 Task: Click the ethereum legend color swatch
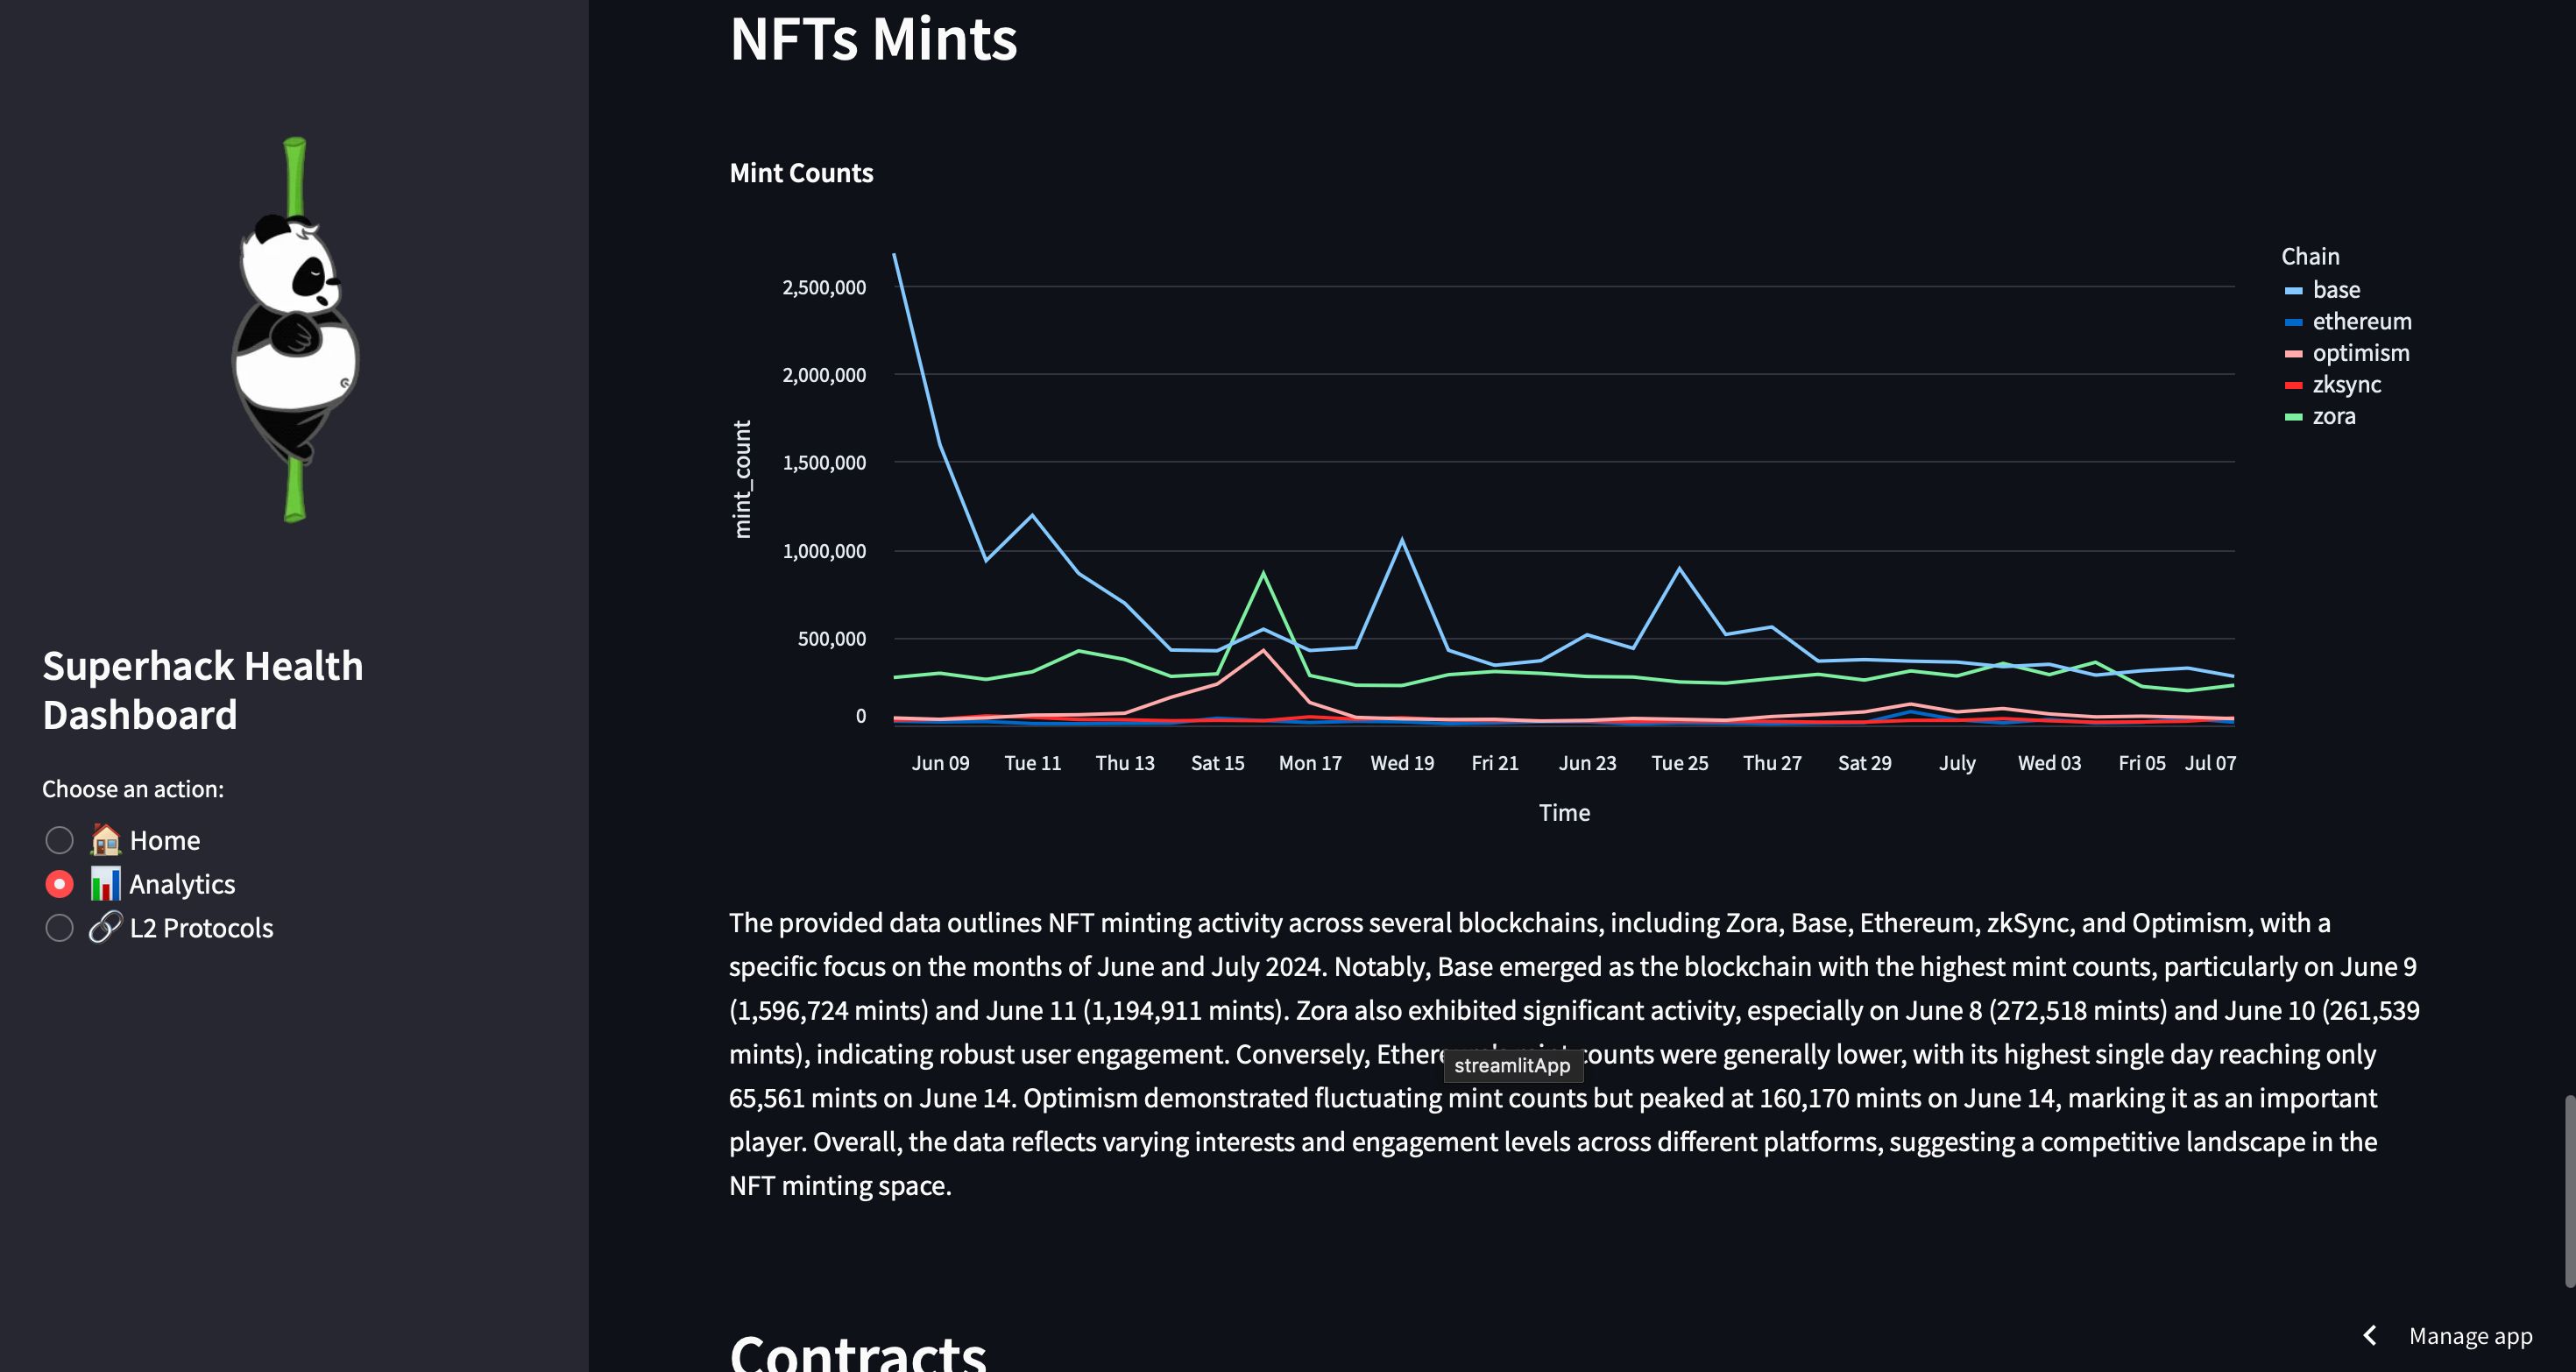(x=2294, y=322)
